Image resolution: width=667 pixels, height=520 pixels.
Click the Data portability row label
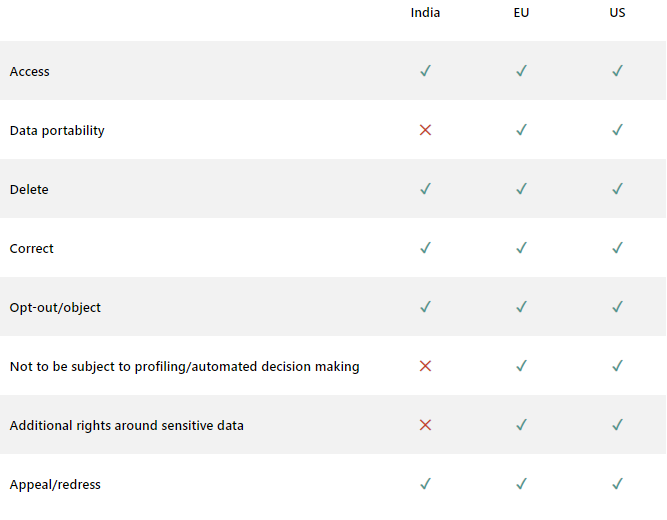tap(57, 131)
